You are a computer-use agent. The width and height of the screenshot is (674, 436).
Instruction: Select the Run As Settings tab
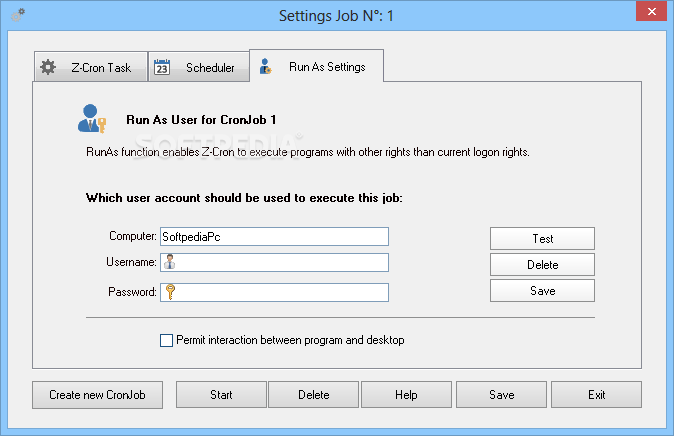pos(316,66)
